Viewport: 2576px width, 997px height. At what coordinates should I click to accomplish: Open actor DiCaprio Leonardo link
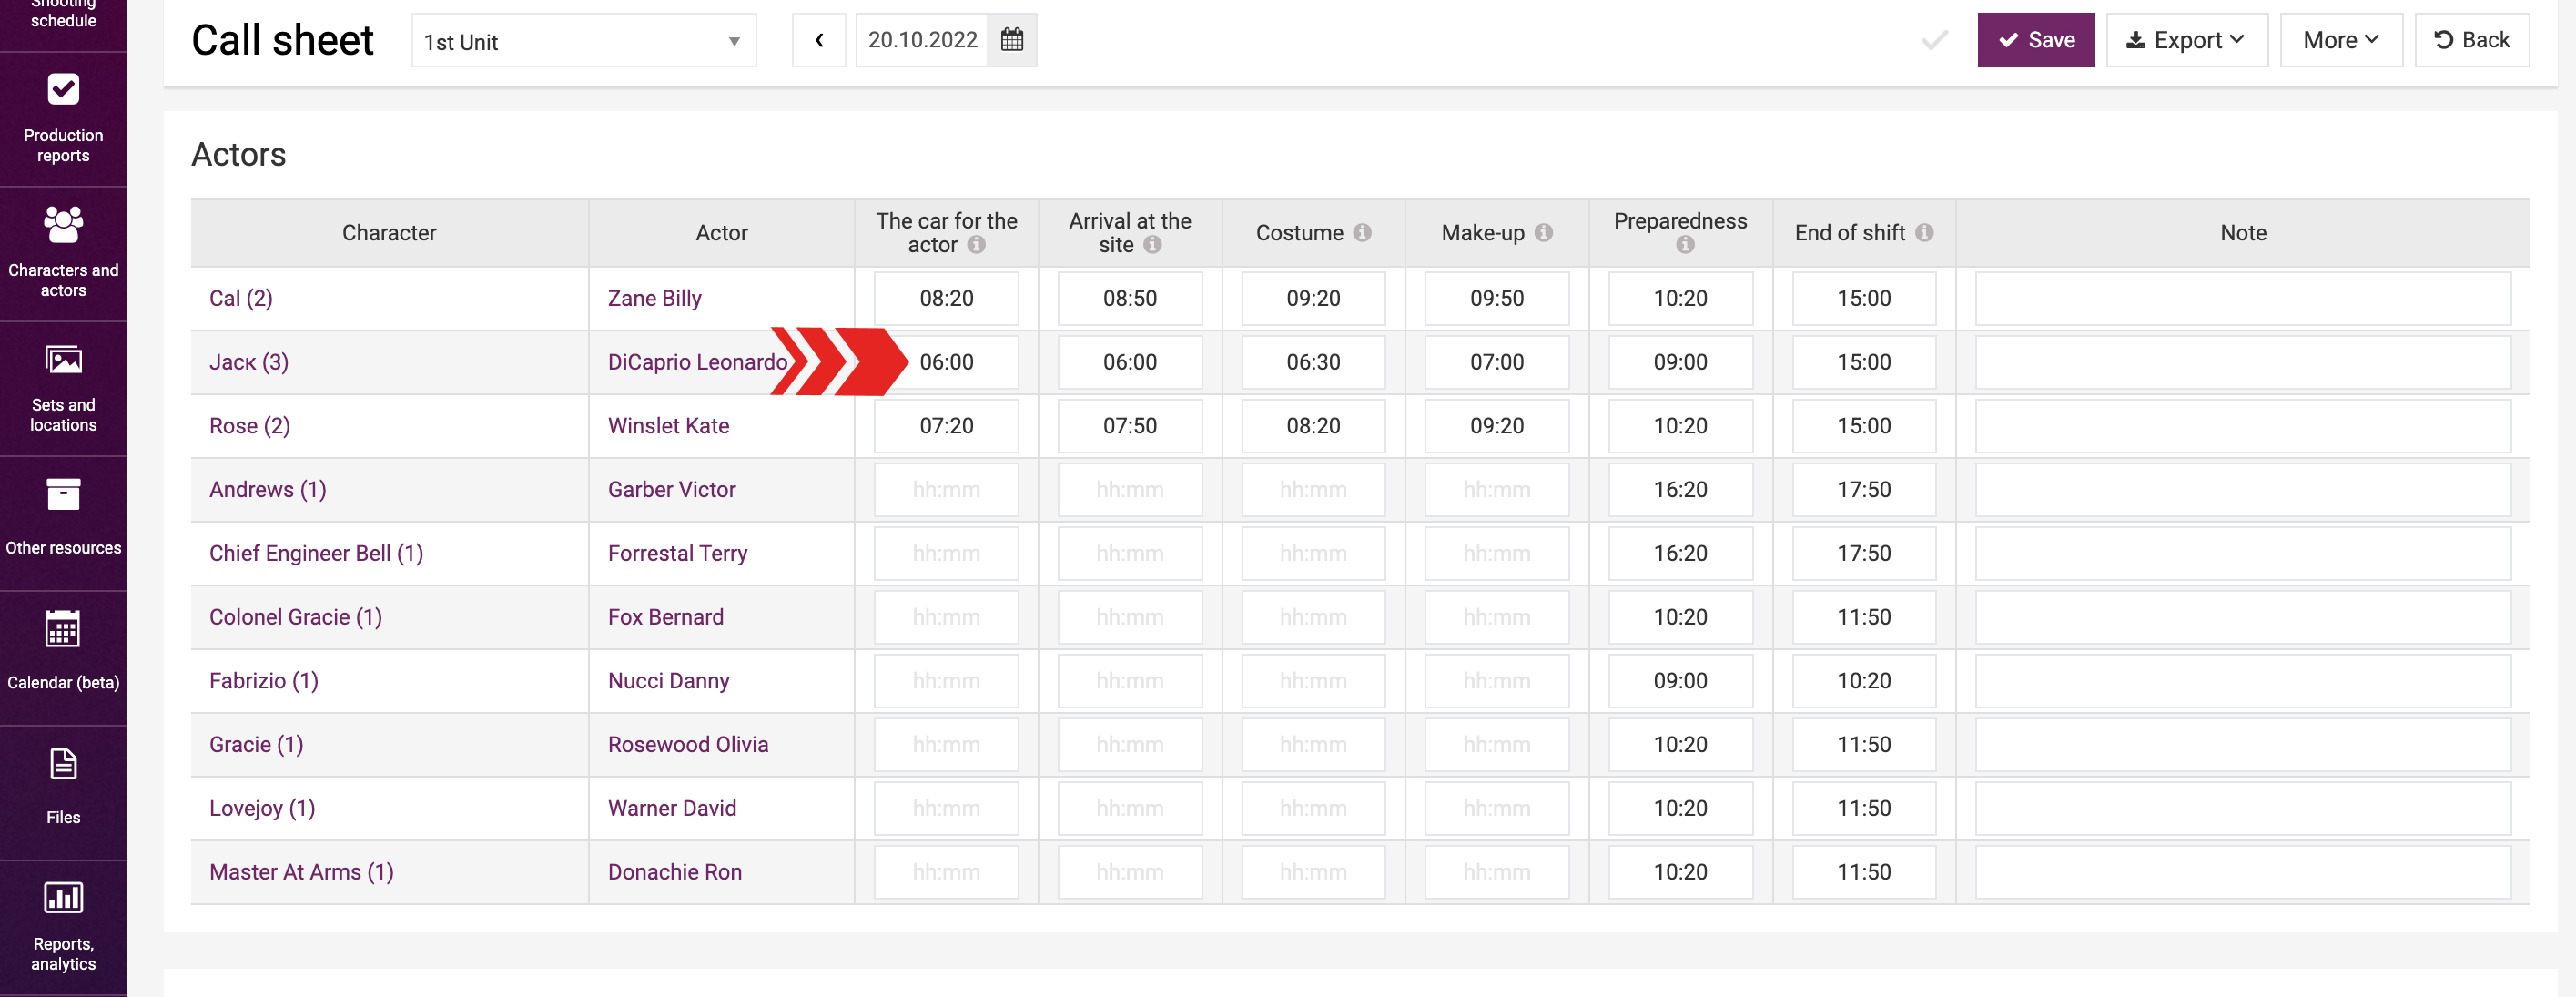tap(698, 362)
